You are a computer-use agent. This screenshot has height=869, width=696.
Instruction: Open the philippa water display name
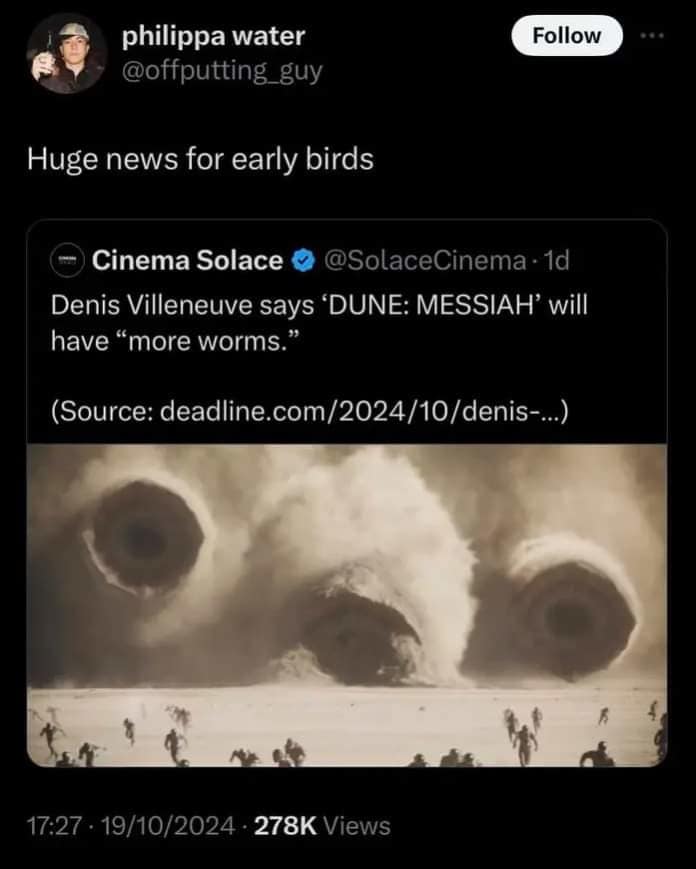[213, 37]
